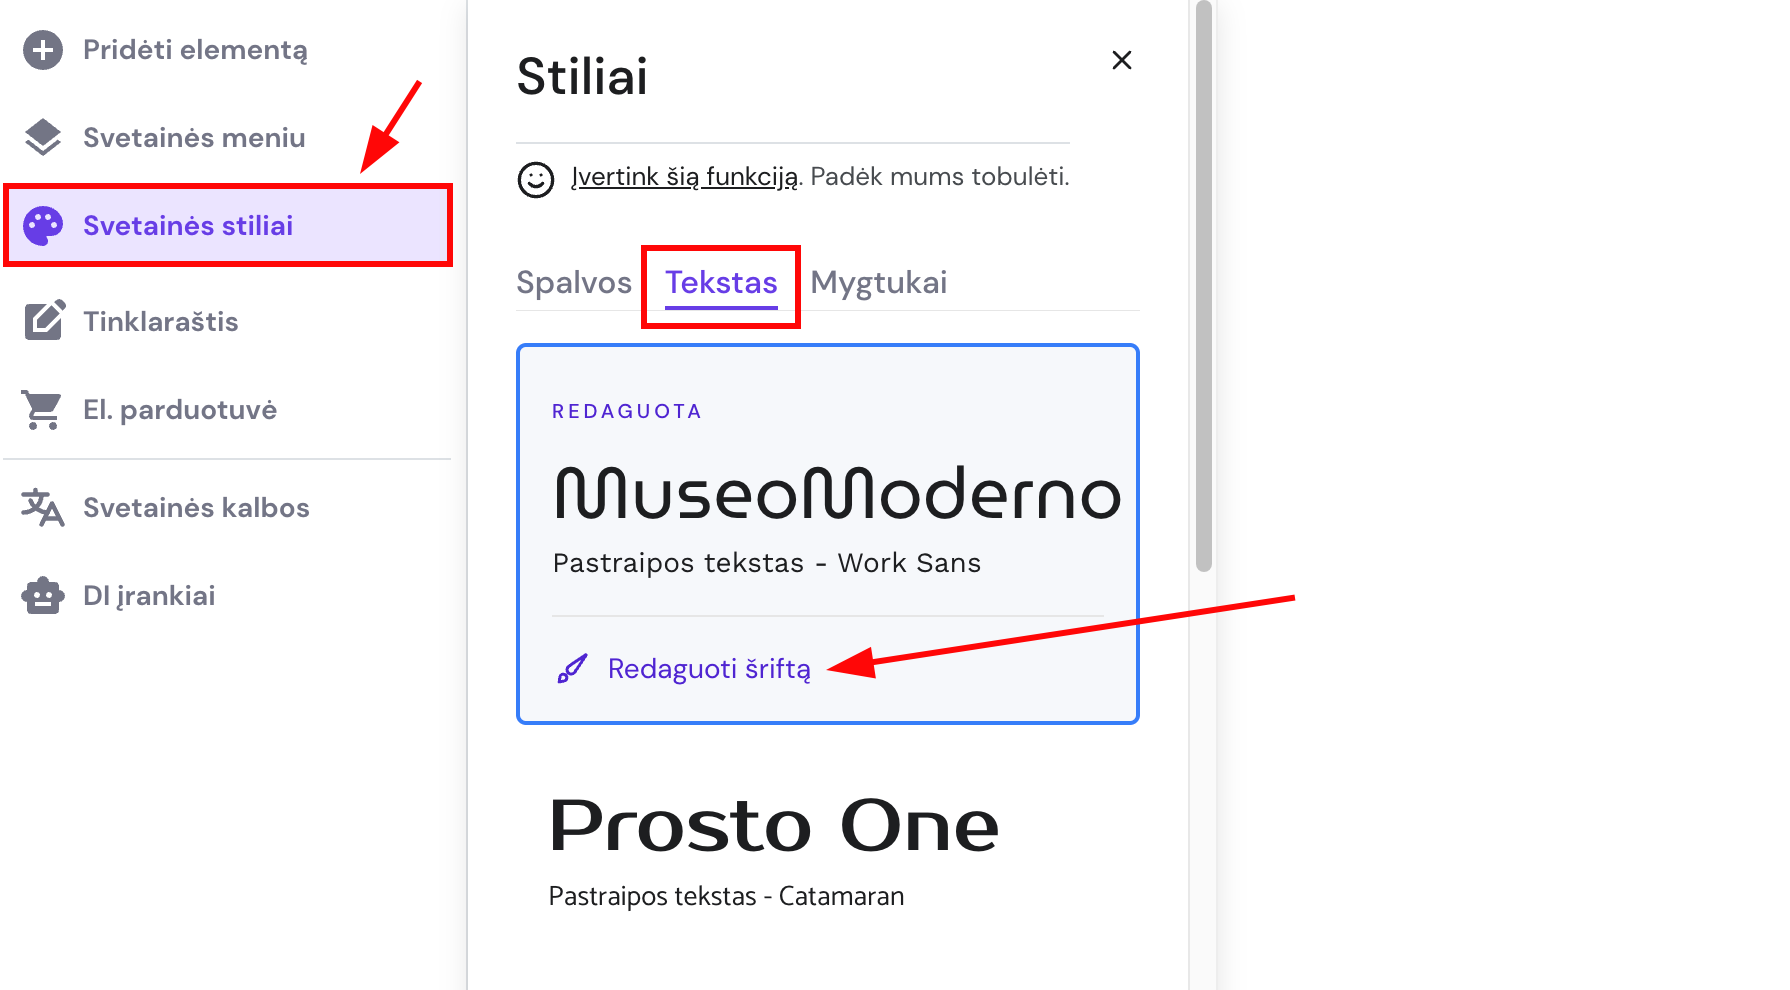Switch to the Spalvos tab
Viewport: 1790px width, 990px height.
point(574,282)
